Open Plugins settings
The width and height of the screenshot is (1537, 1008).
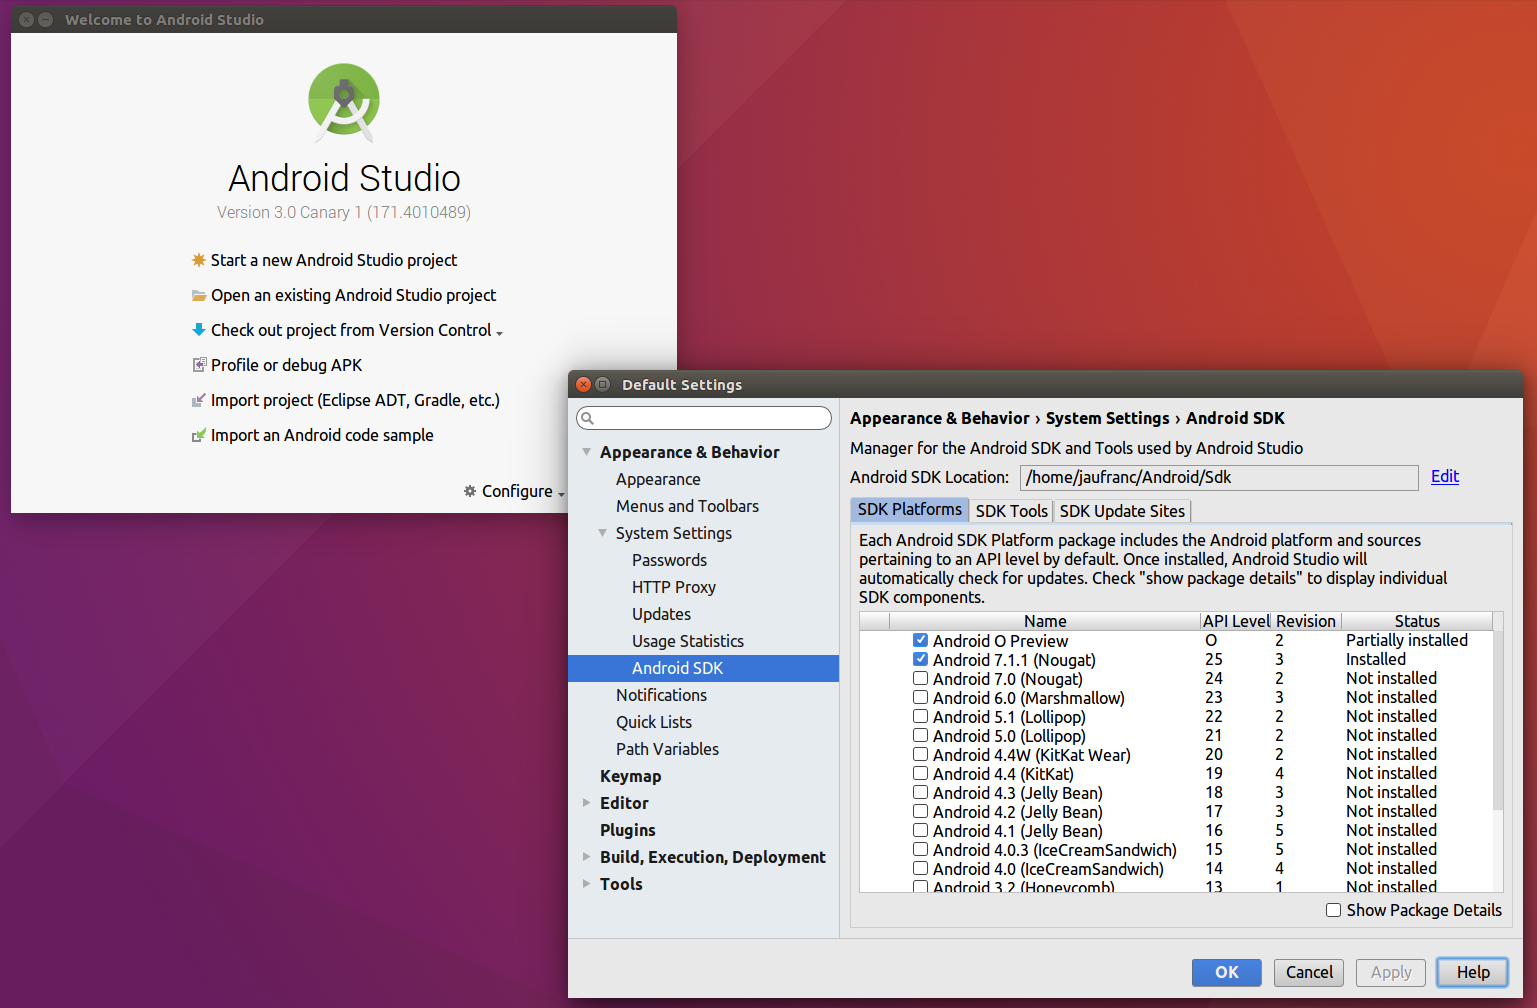[627, 830]
